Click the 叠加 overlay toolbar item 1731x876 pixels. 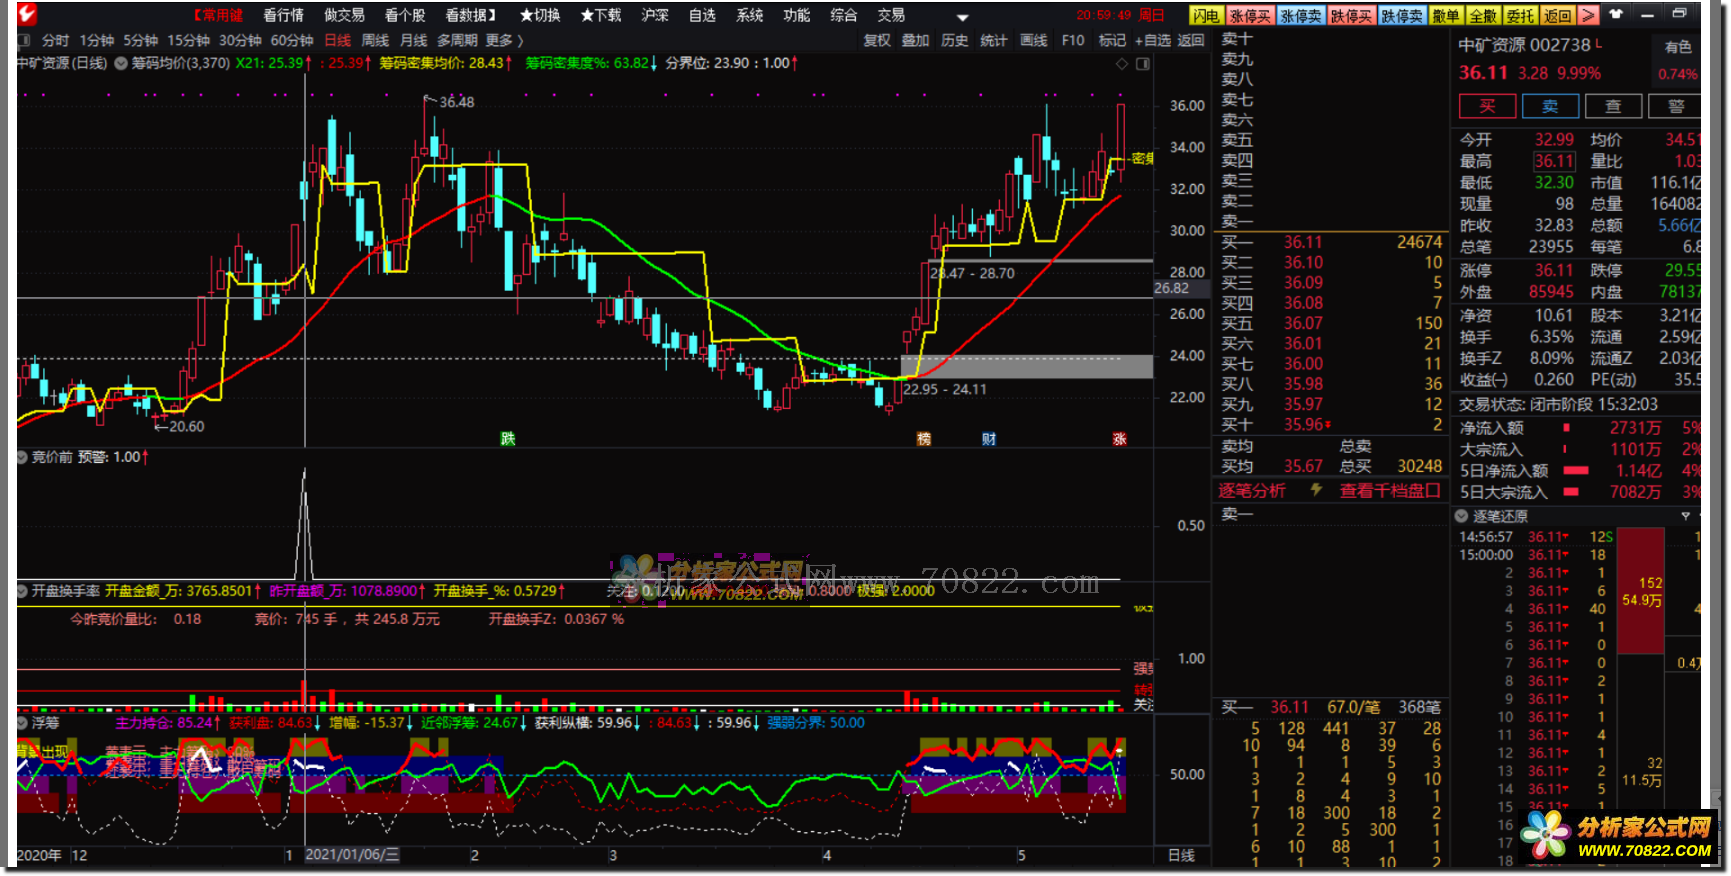click(915, 41)
